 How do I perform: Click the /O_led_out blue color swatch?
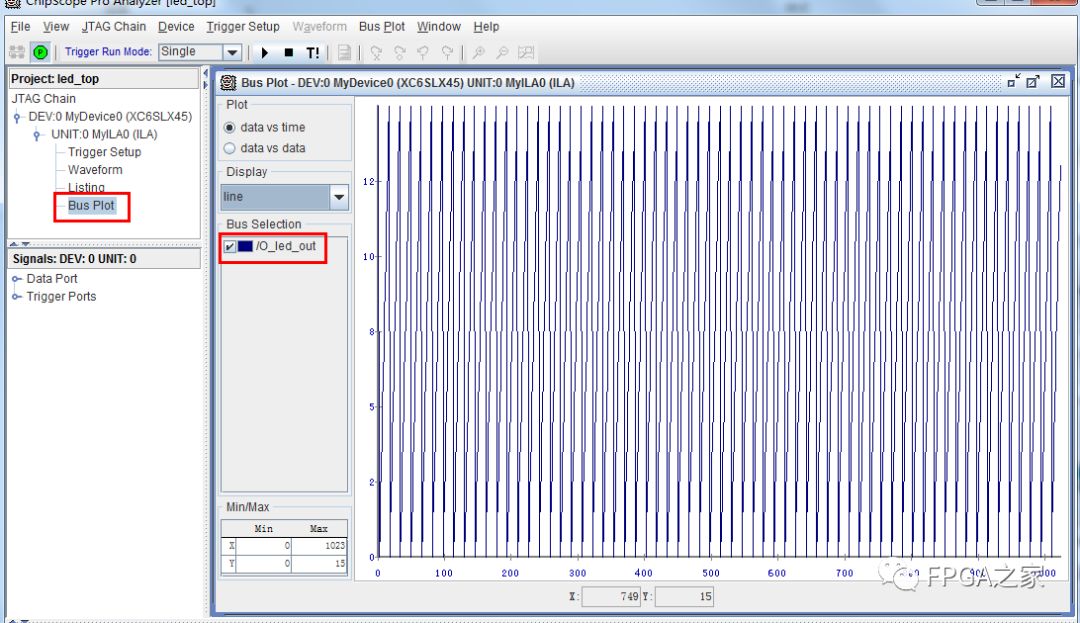click(x=245, y=246)
